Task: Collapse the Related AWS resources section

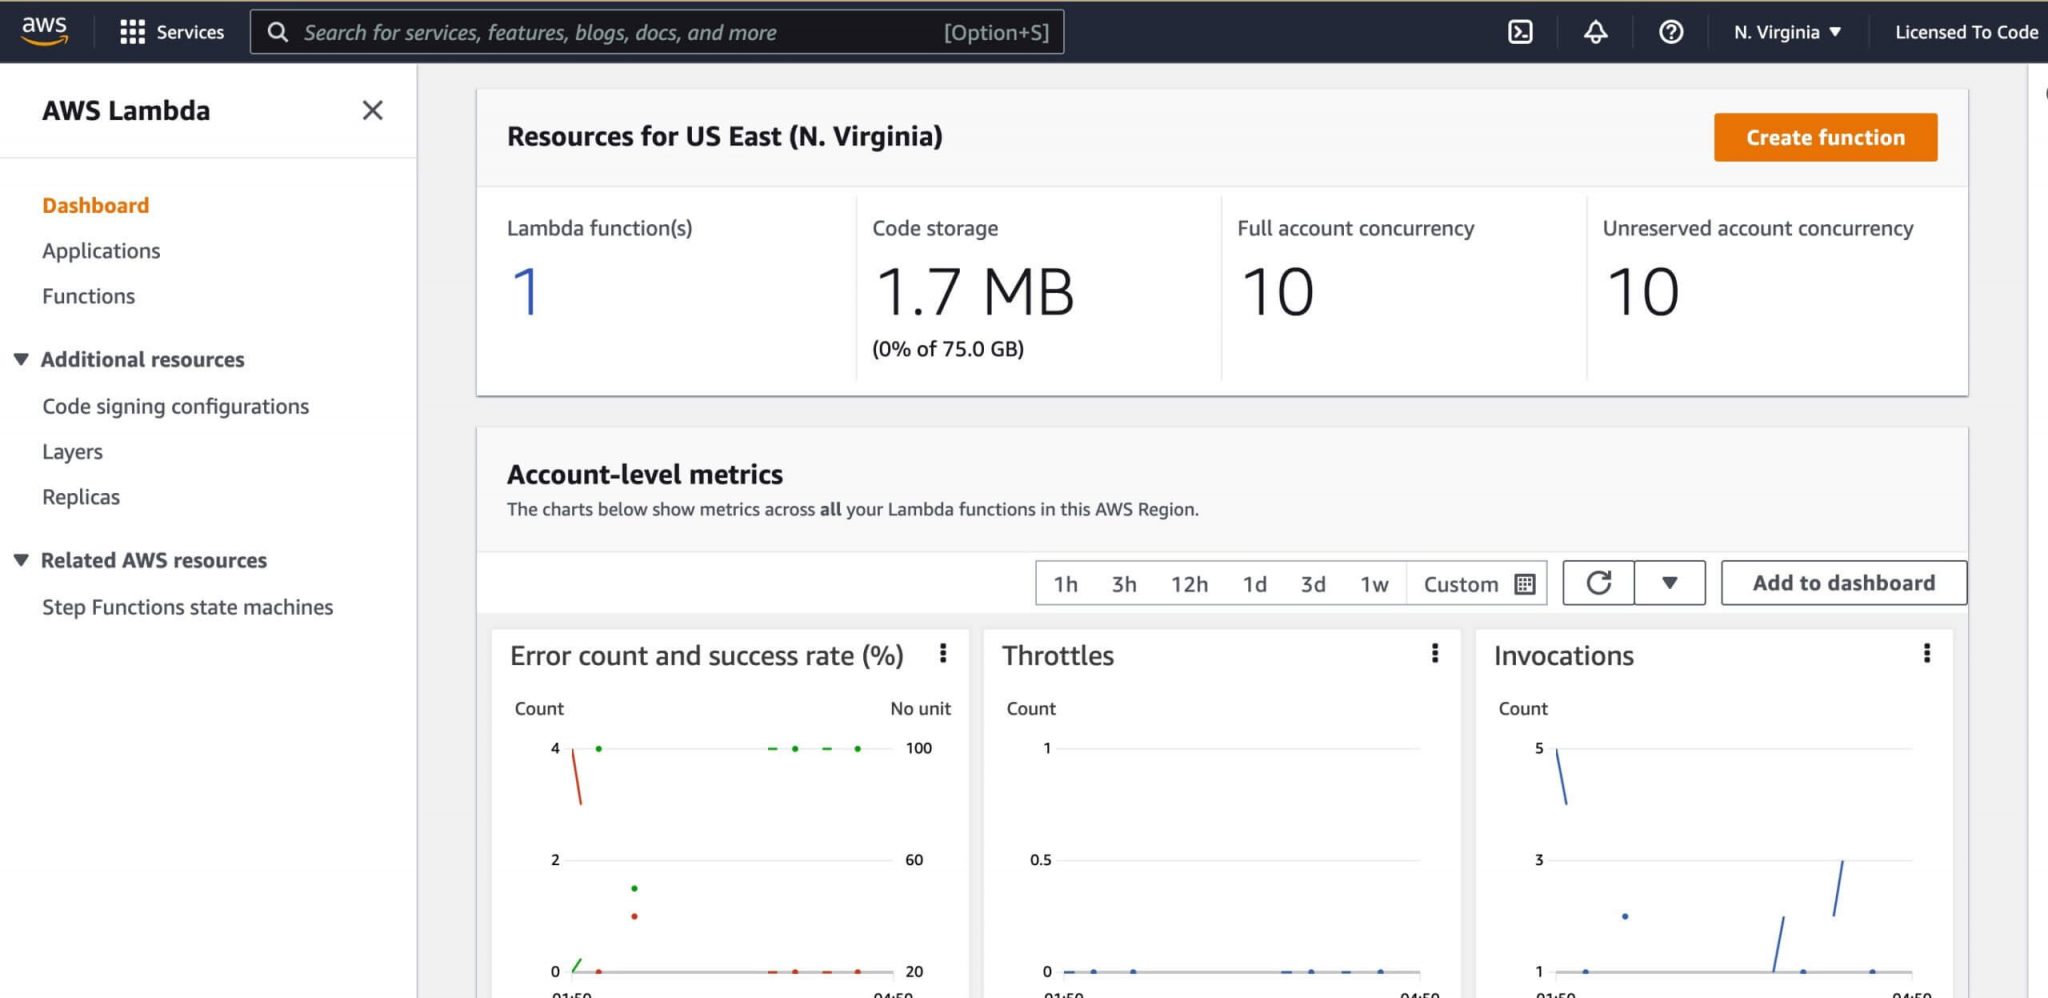Action: 20,560
